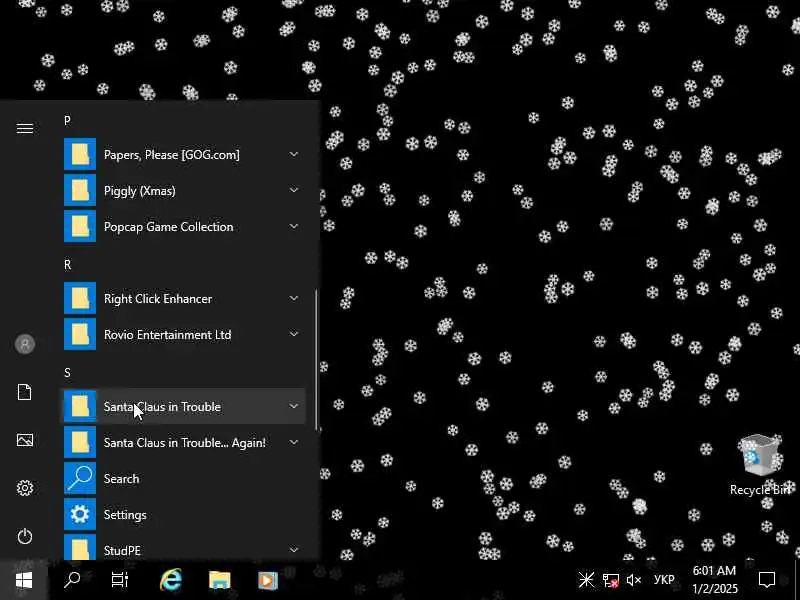Image resolution: width=800 pixels, height=600 pixels.
Task: Open the Rovio Entertainment Ltd entry
Action: 183,334
